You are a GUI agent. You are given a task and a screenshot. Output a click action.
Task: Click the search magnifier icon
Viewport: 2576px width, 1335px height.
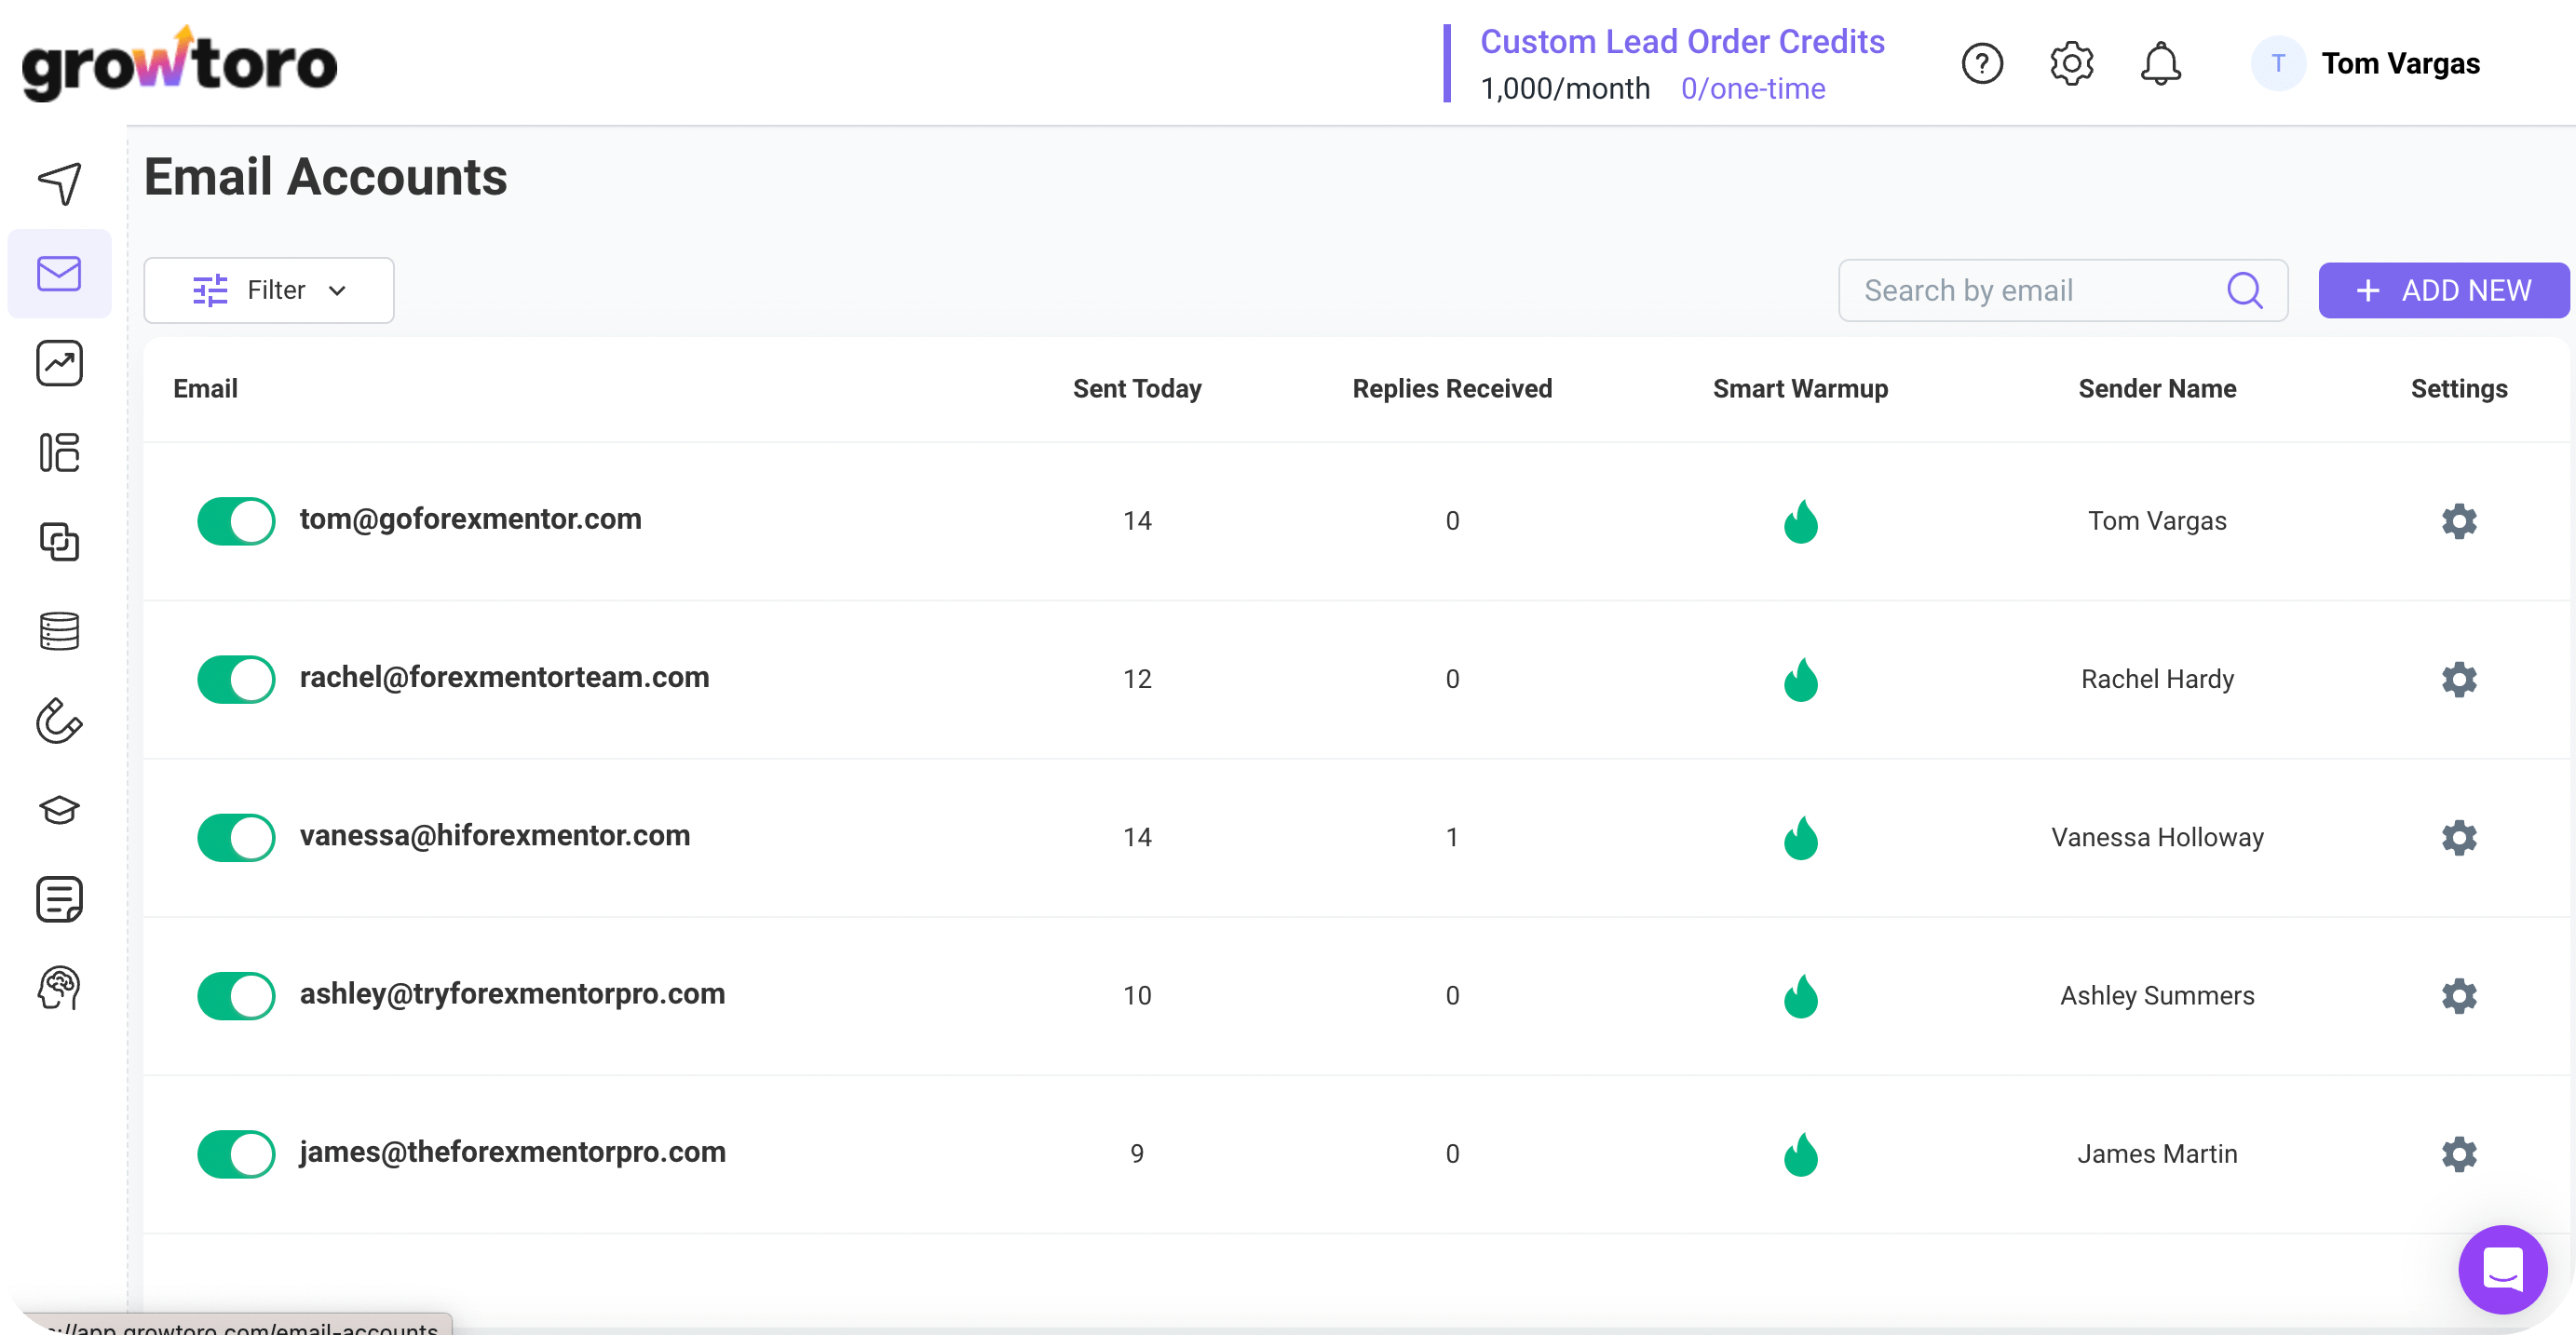[2245, 290]
